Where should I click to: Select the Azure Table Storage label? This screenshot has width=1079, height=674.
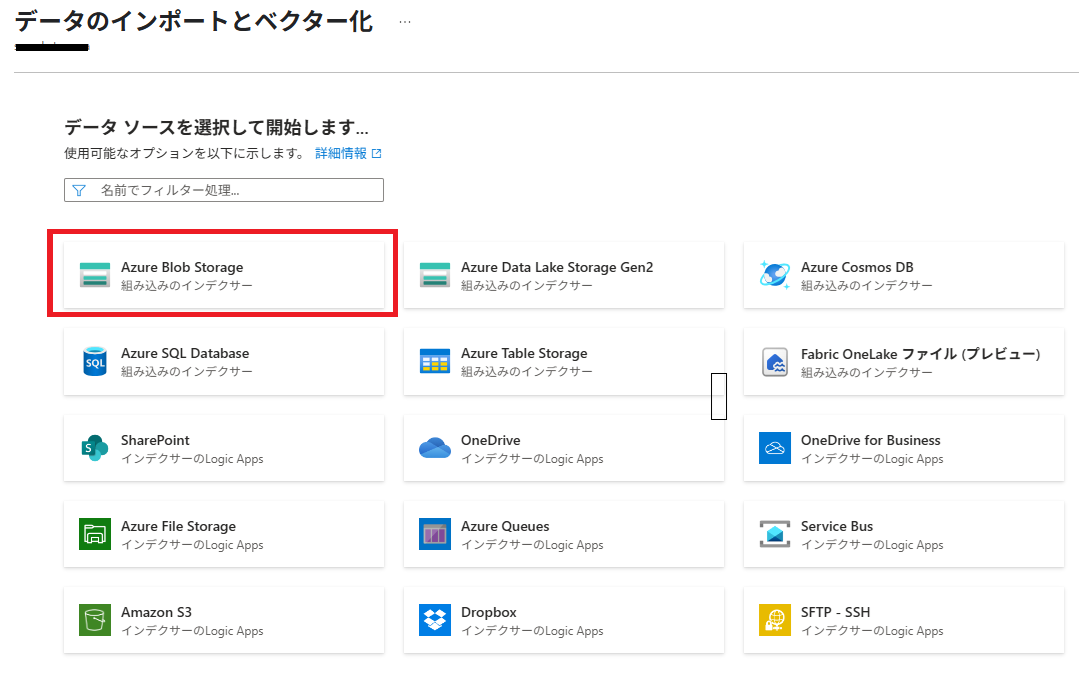(x=524, y=353)
